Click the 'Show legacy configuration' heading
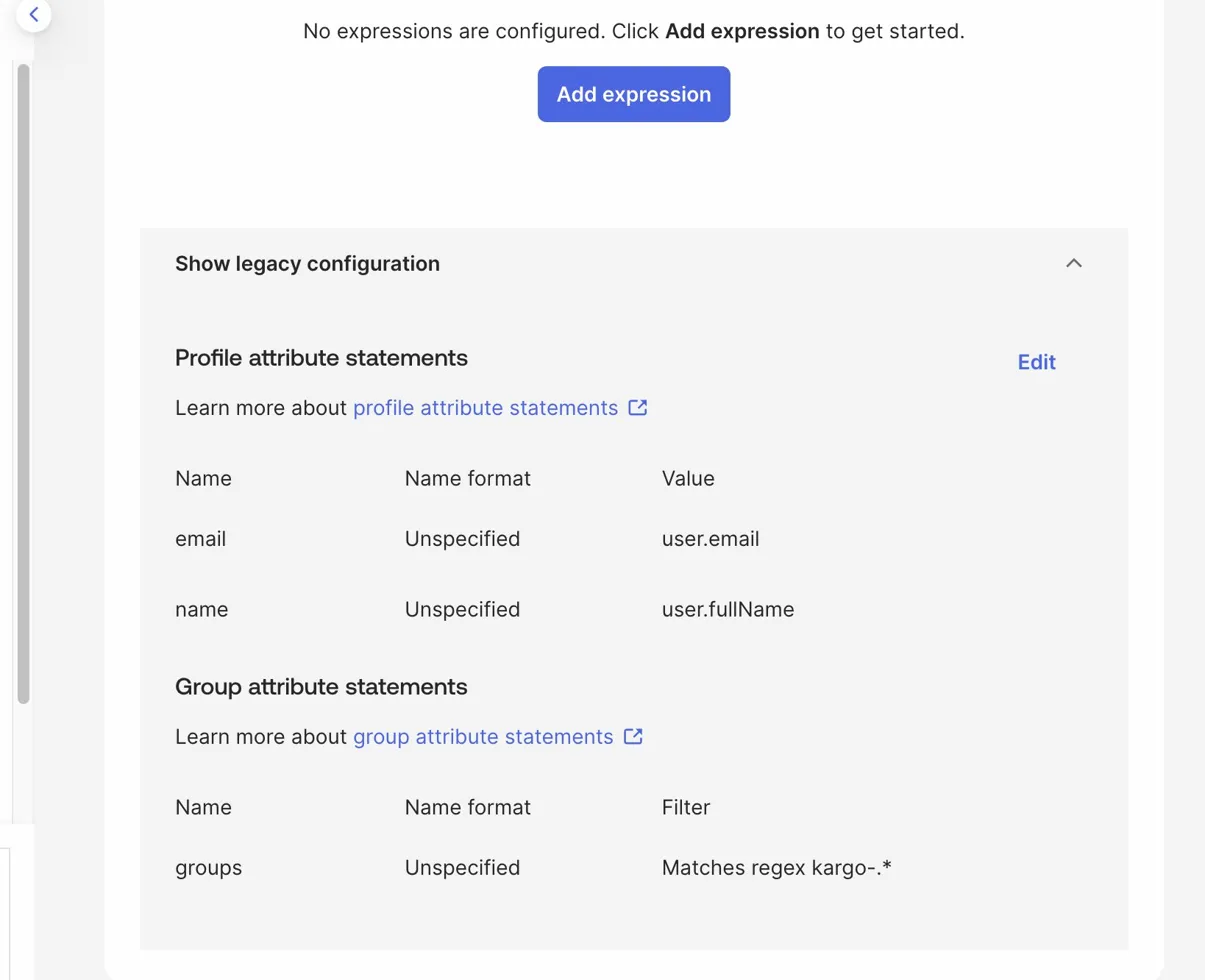Viewport: 1205px width, 980px height. click(307, 264)
